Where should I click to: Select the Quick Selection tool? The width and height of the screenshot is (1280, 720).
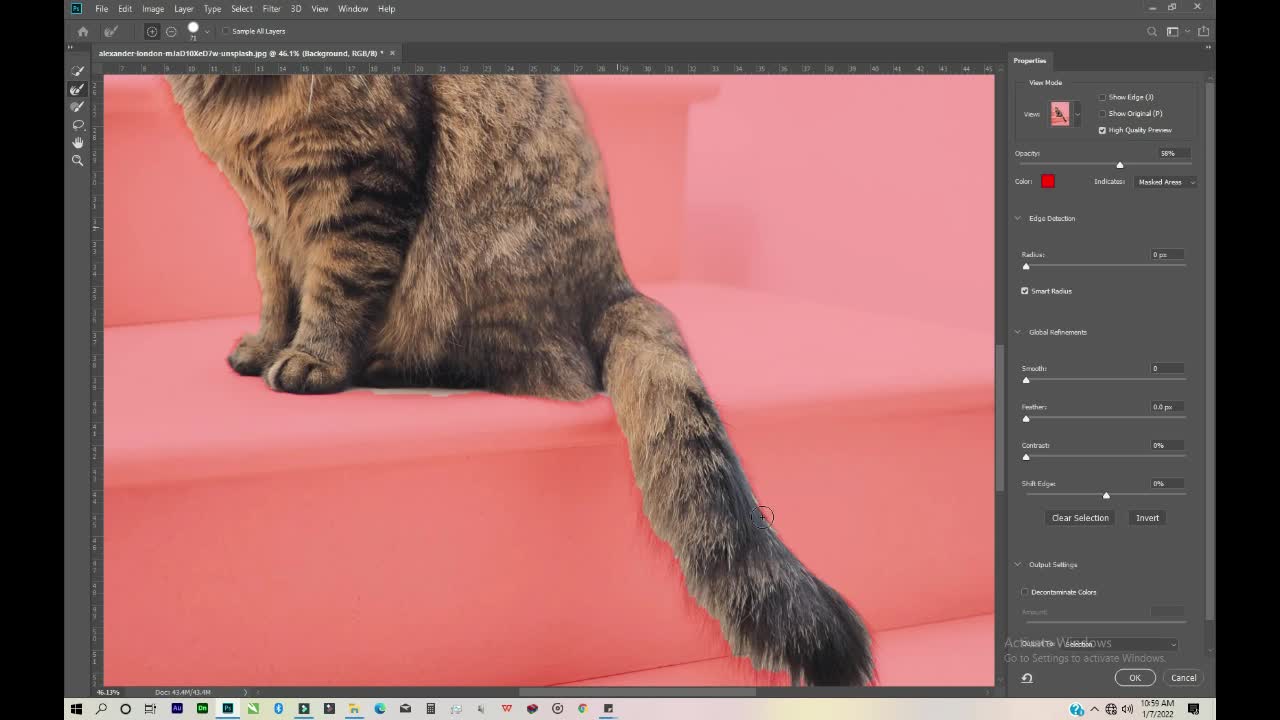click(78, 71)
